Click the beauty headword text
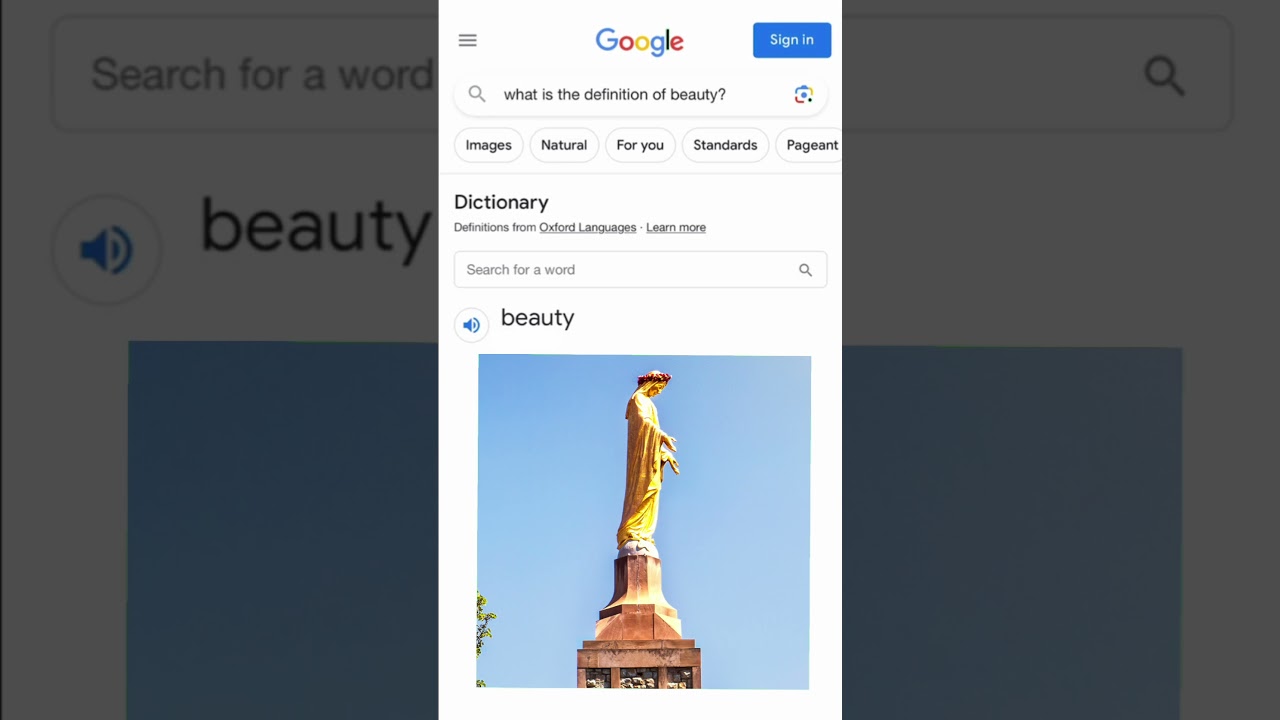The height and width of the screenshot is (720, 1280). click(x=538, y=319)
